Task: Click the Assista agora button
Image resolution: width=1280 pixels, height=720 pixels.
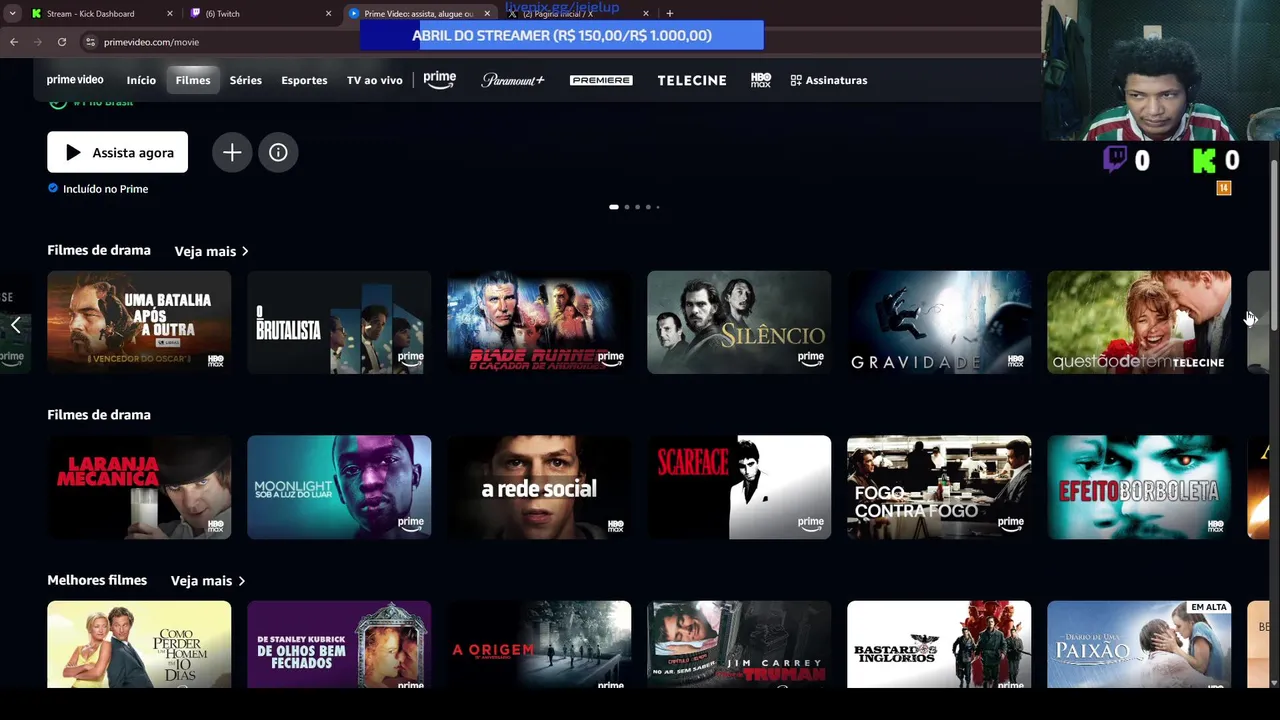Action: [118, 152]
